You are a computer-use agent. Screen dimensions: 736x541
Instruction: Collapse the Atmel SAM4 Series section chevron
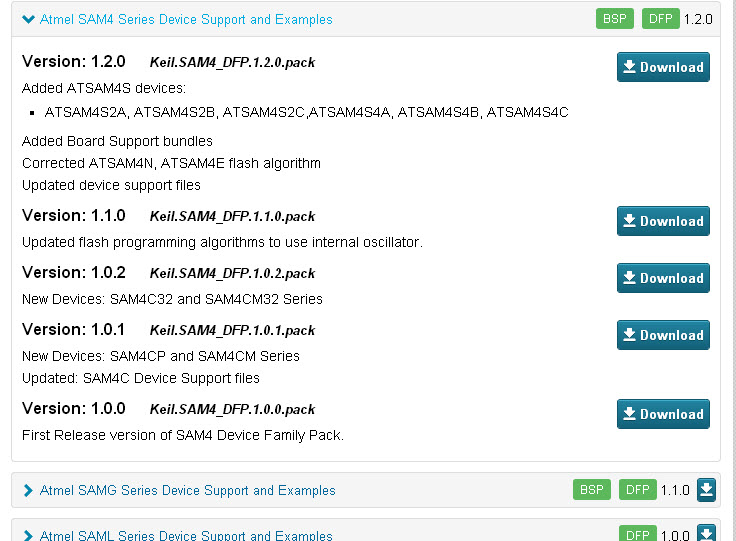pos(28,19)
